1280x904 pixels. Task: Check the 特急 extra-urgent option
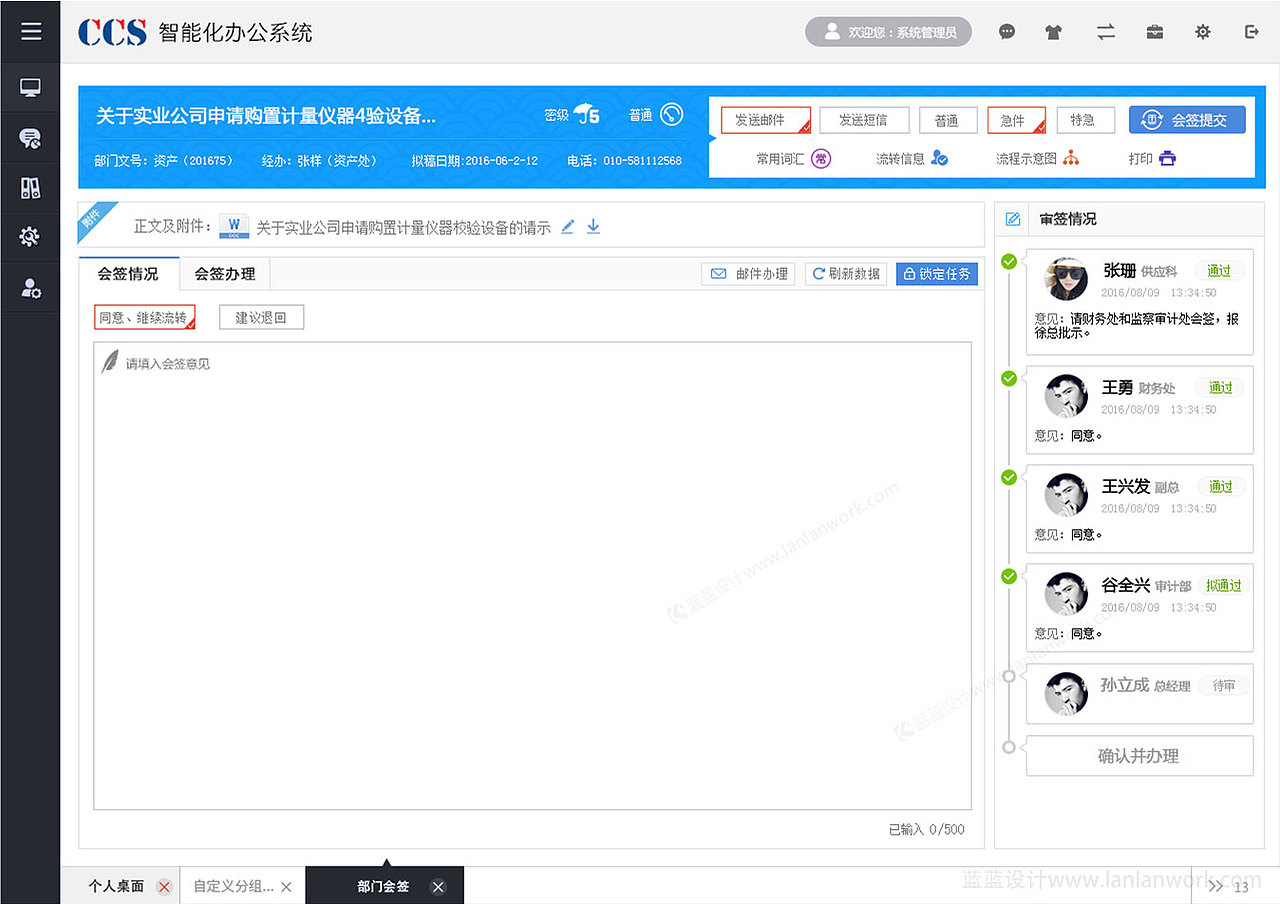(1085, 119)
